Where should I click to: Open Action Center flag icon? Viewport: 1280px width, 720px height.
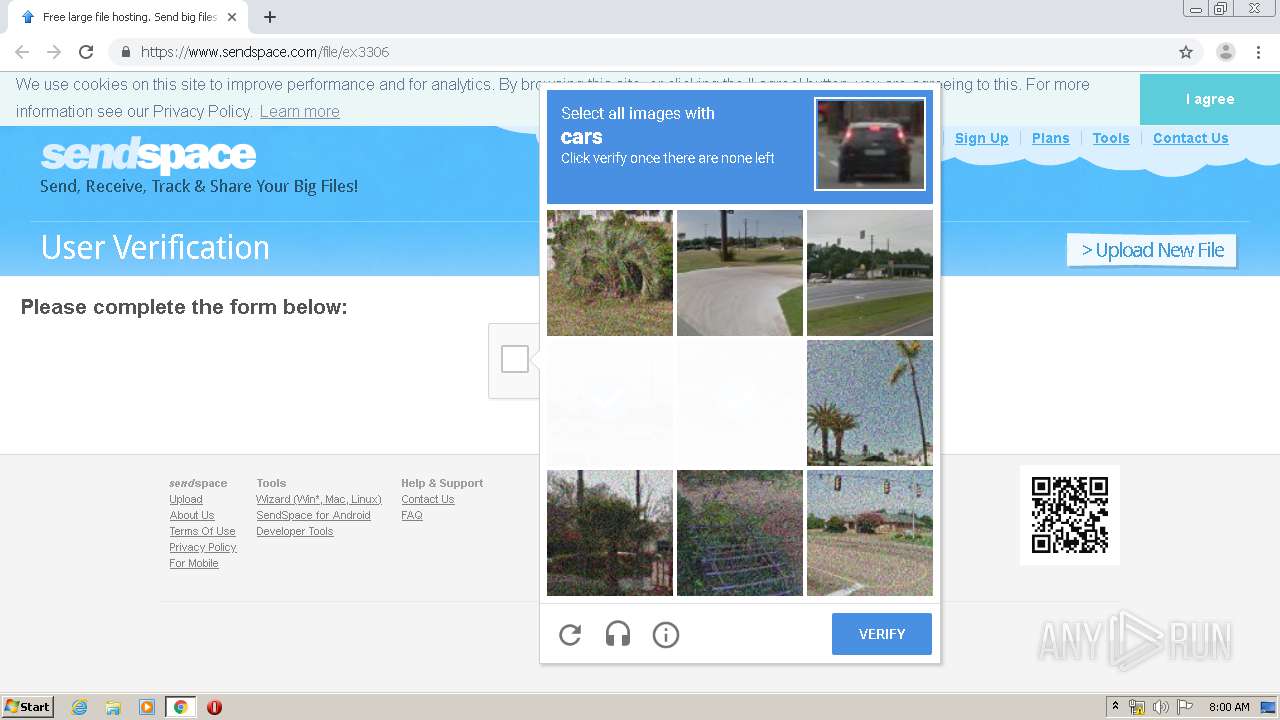click(1186, 707)
